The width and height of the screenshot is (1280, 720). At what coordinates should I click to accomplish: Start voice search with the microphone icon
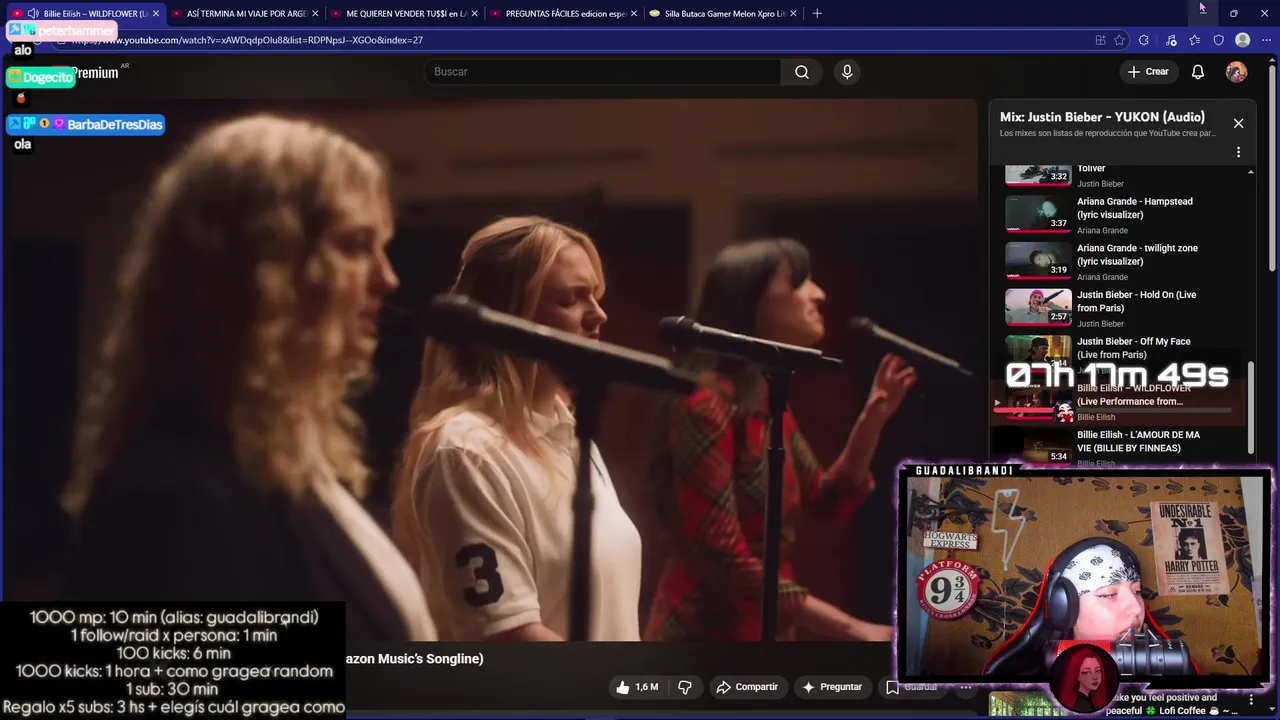click(847, 72)
